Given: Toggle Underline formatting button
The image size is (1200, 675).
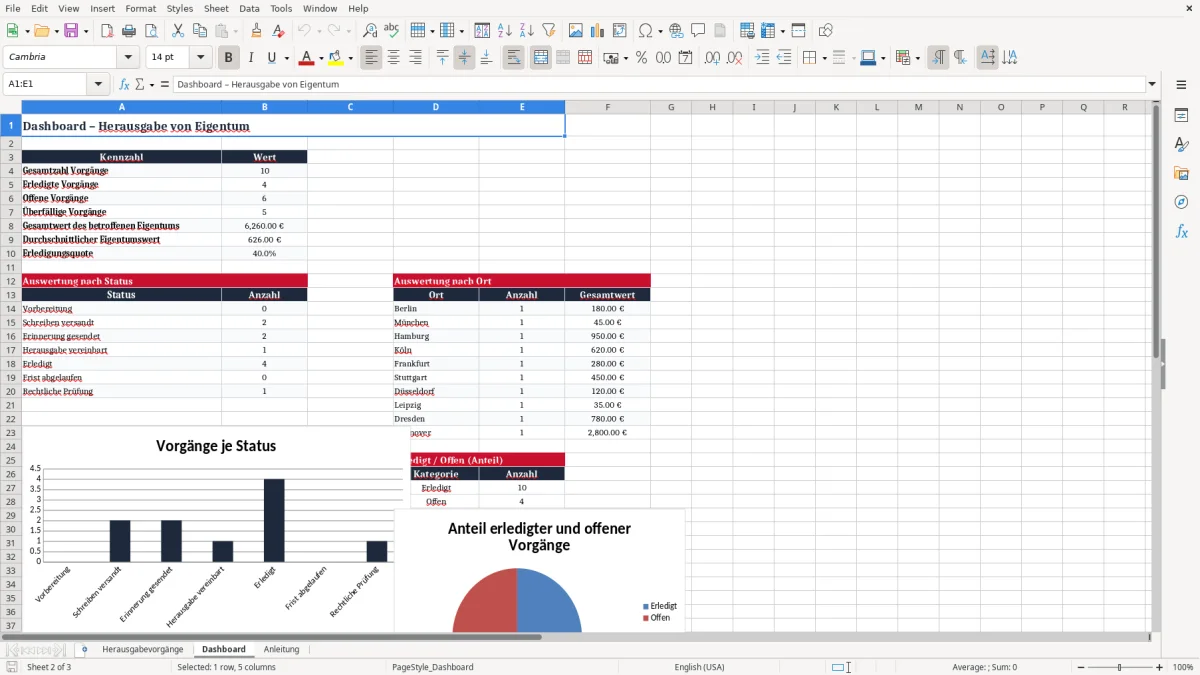Looking at the screenshot, I should [271, 58].
